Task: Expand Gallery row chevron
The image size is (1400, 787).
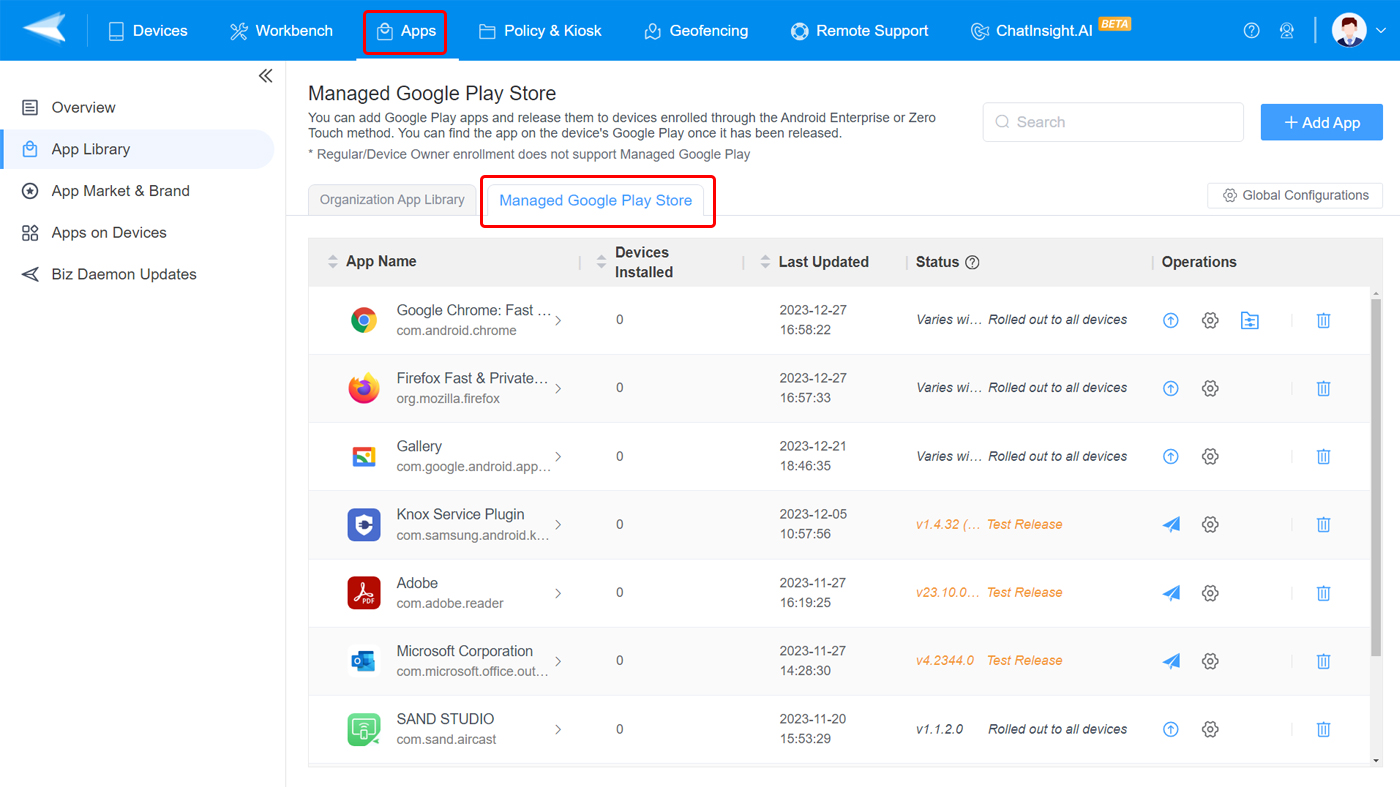Action: point(558,456)
